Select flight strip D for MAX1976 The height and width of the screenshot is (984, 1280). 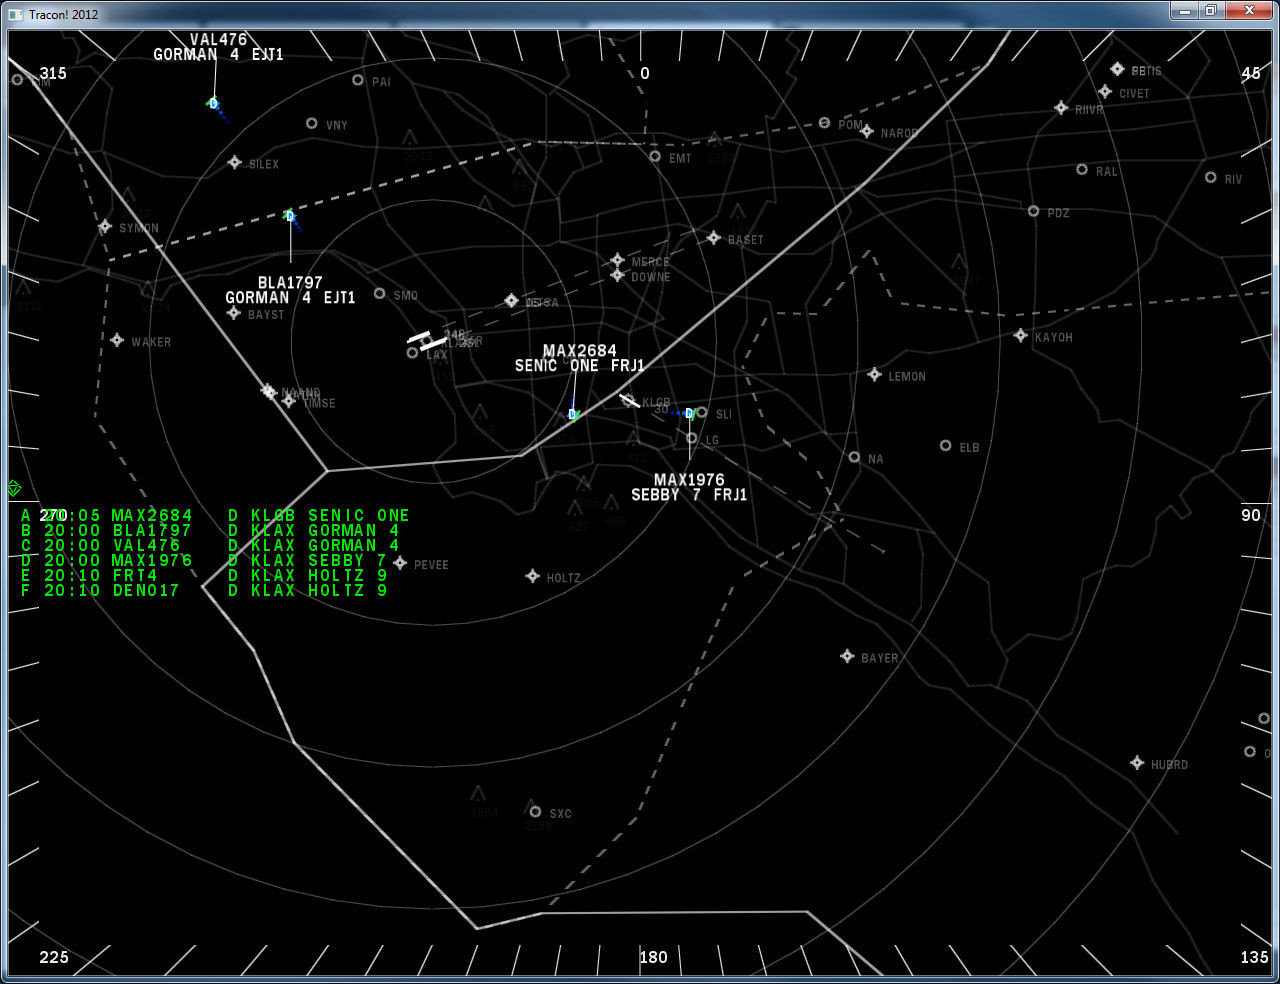click(x=204, y=561)
